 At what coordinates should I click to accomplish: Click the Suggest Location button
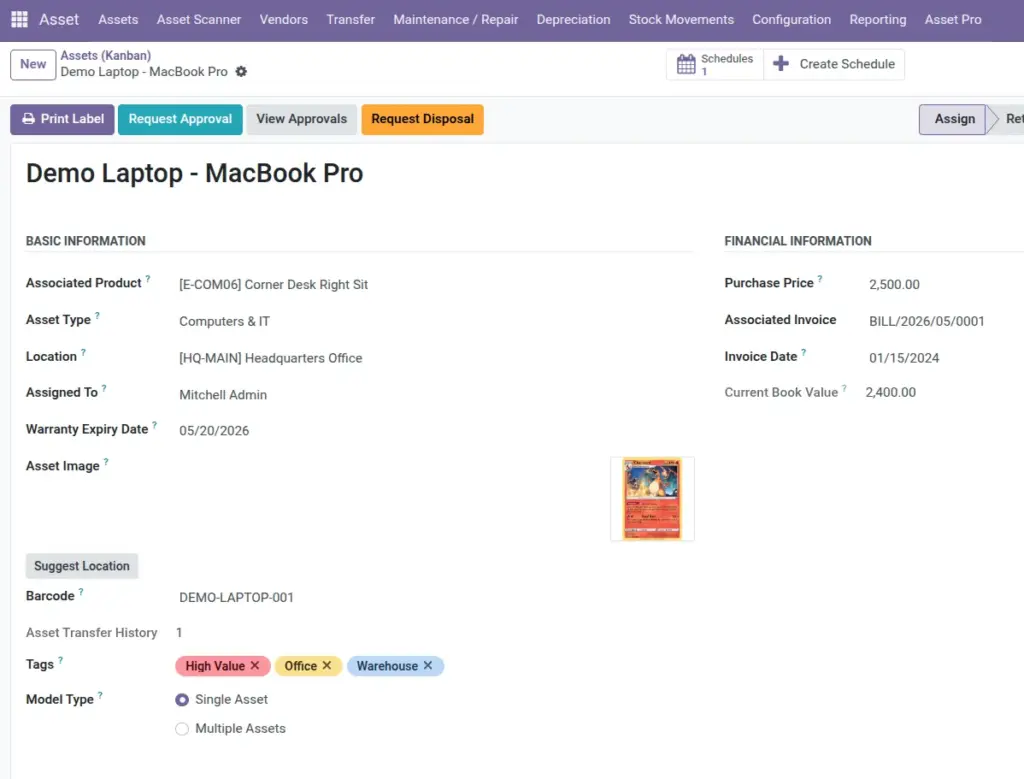point(82,566)
